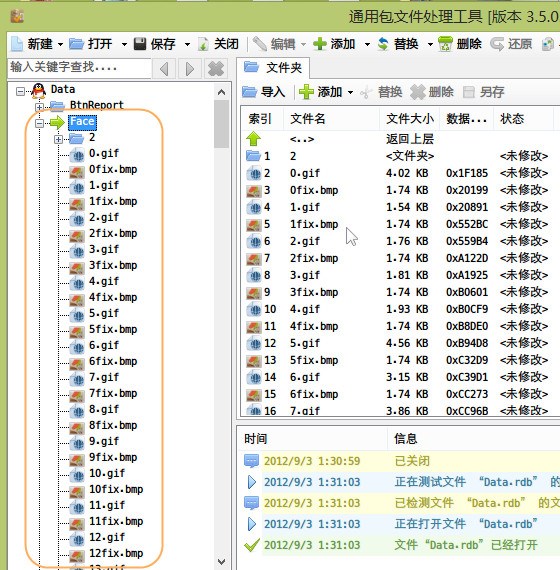Click the 关闭 (Close) file icon in toolbar
560x570 pixels.
tap(203, 44)
